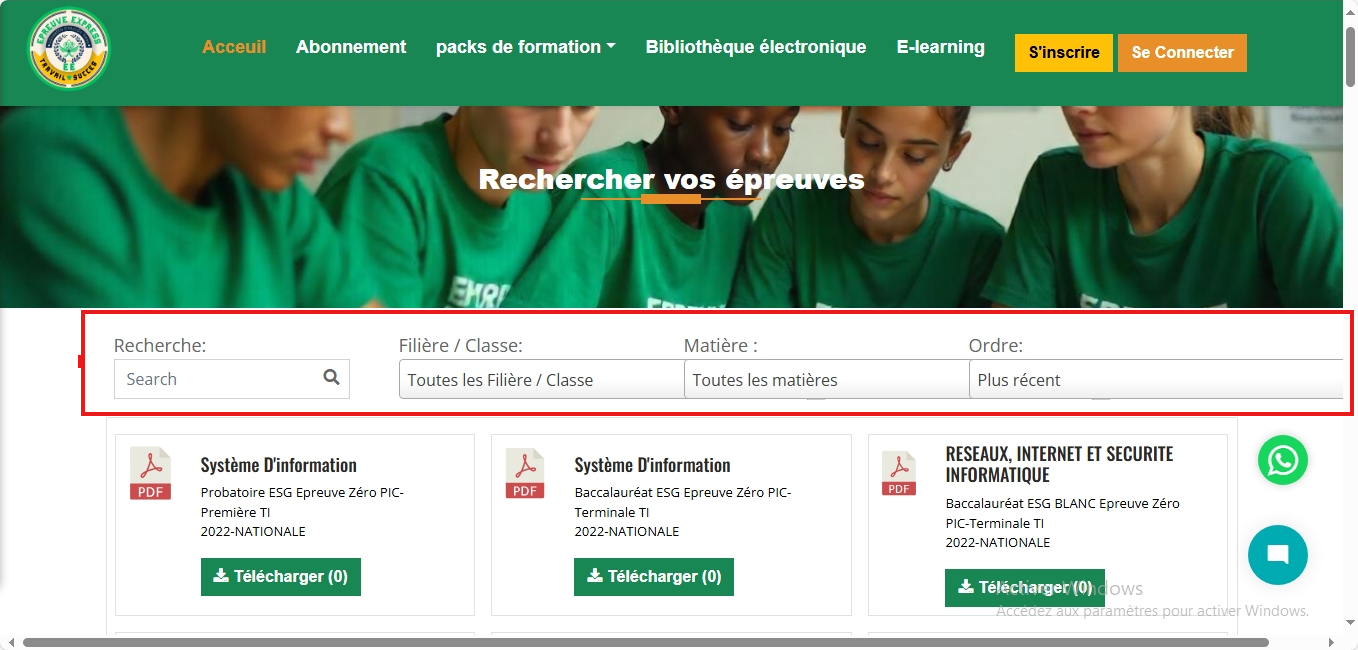Expand the packs de formation menu
Image resolution: width=1358 pixels, height=650 pixels.
[x=526, y=47]
